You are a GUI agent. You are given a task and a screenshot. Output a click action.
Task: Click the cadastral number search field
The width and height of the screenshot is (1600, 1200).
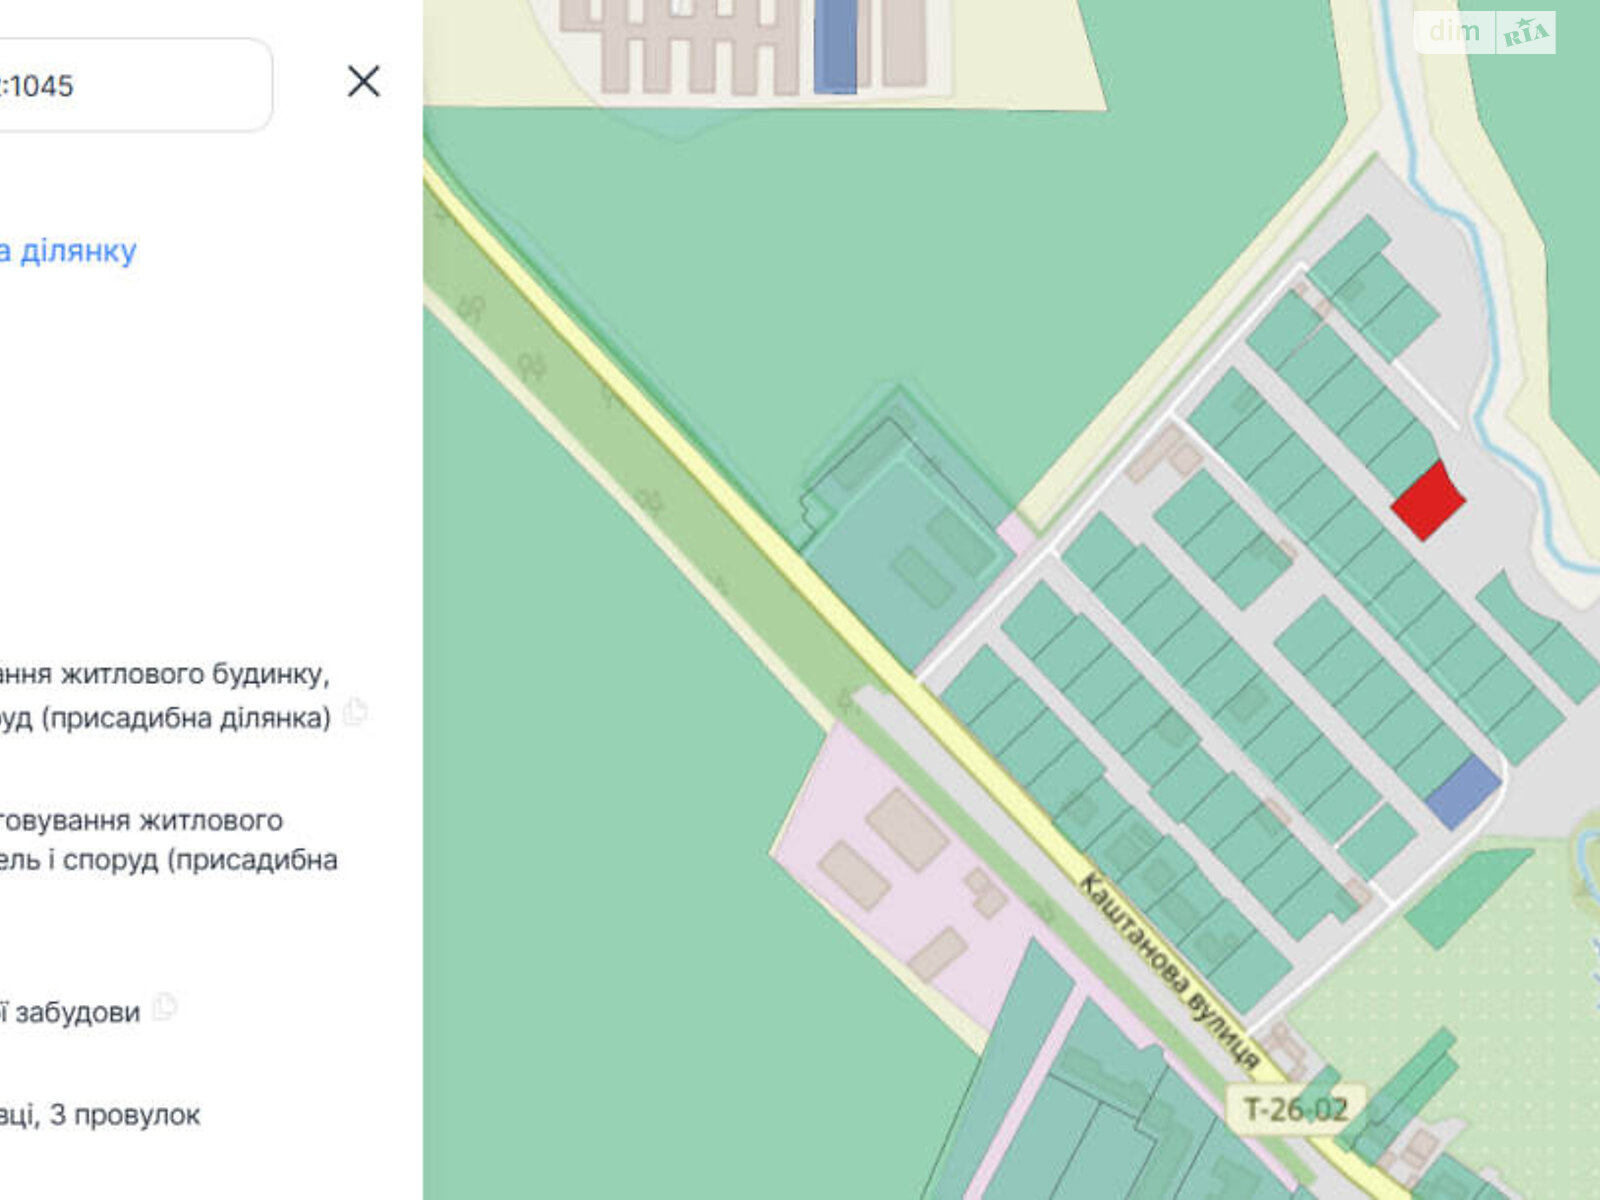click(130, 86)
